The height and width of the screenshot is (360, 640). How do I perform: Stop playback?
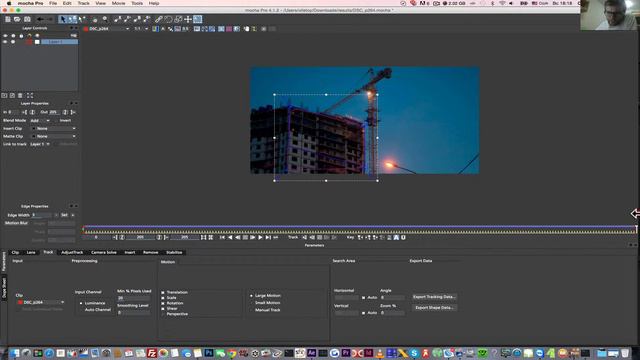245,237
